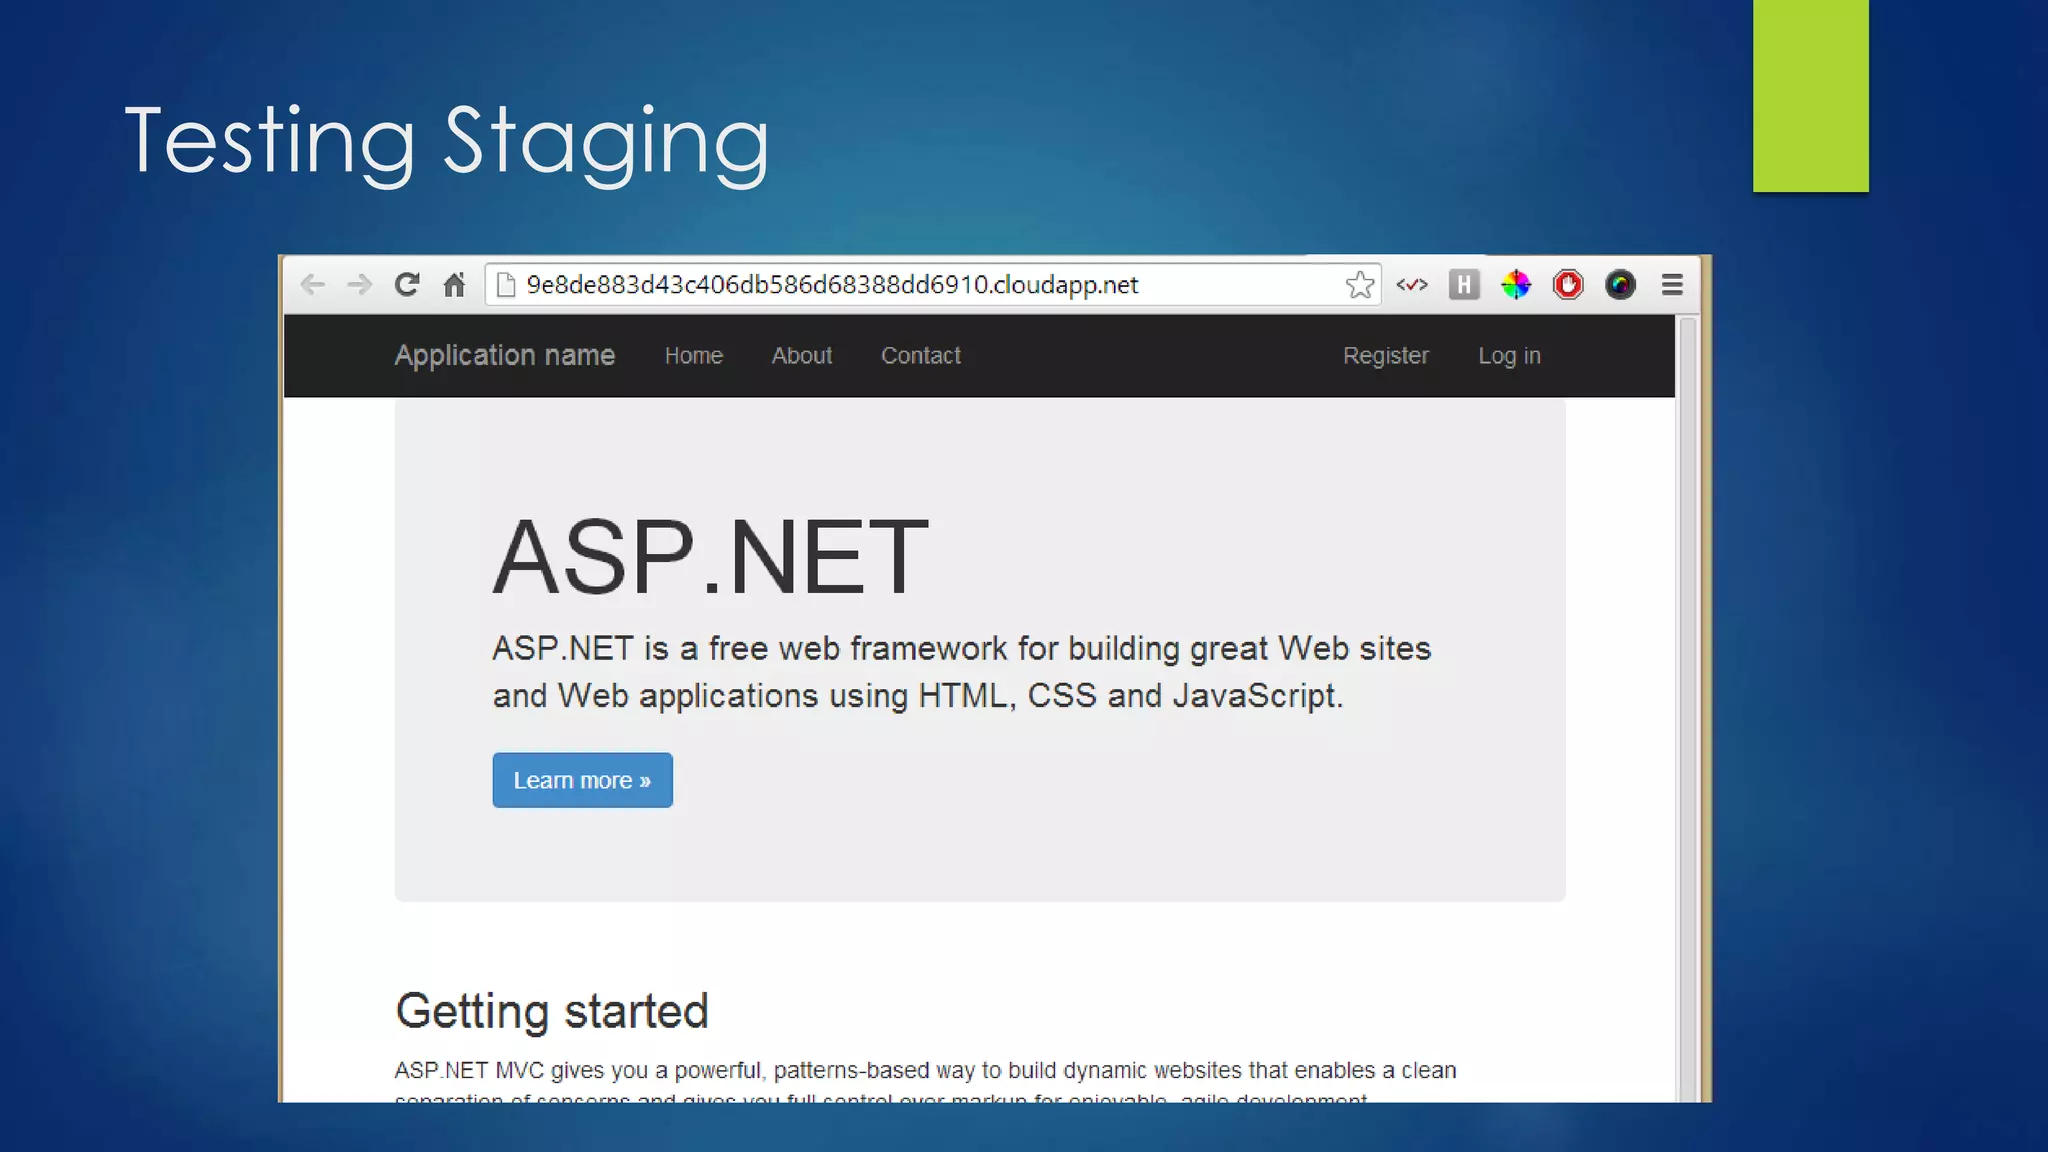This screenshot has height=1152, width=2048.
Task: Click the Register link
Action: point(1386,356)
